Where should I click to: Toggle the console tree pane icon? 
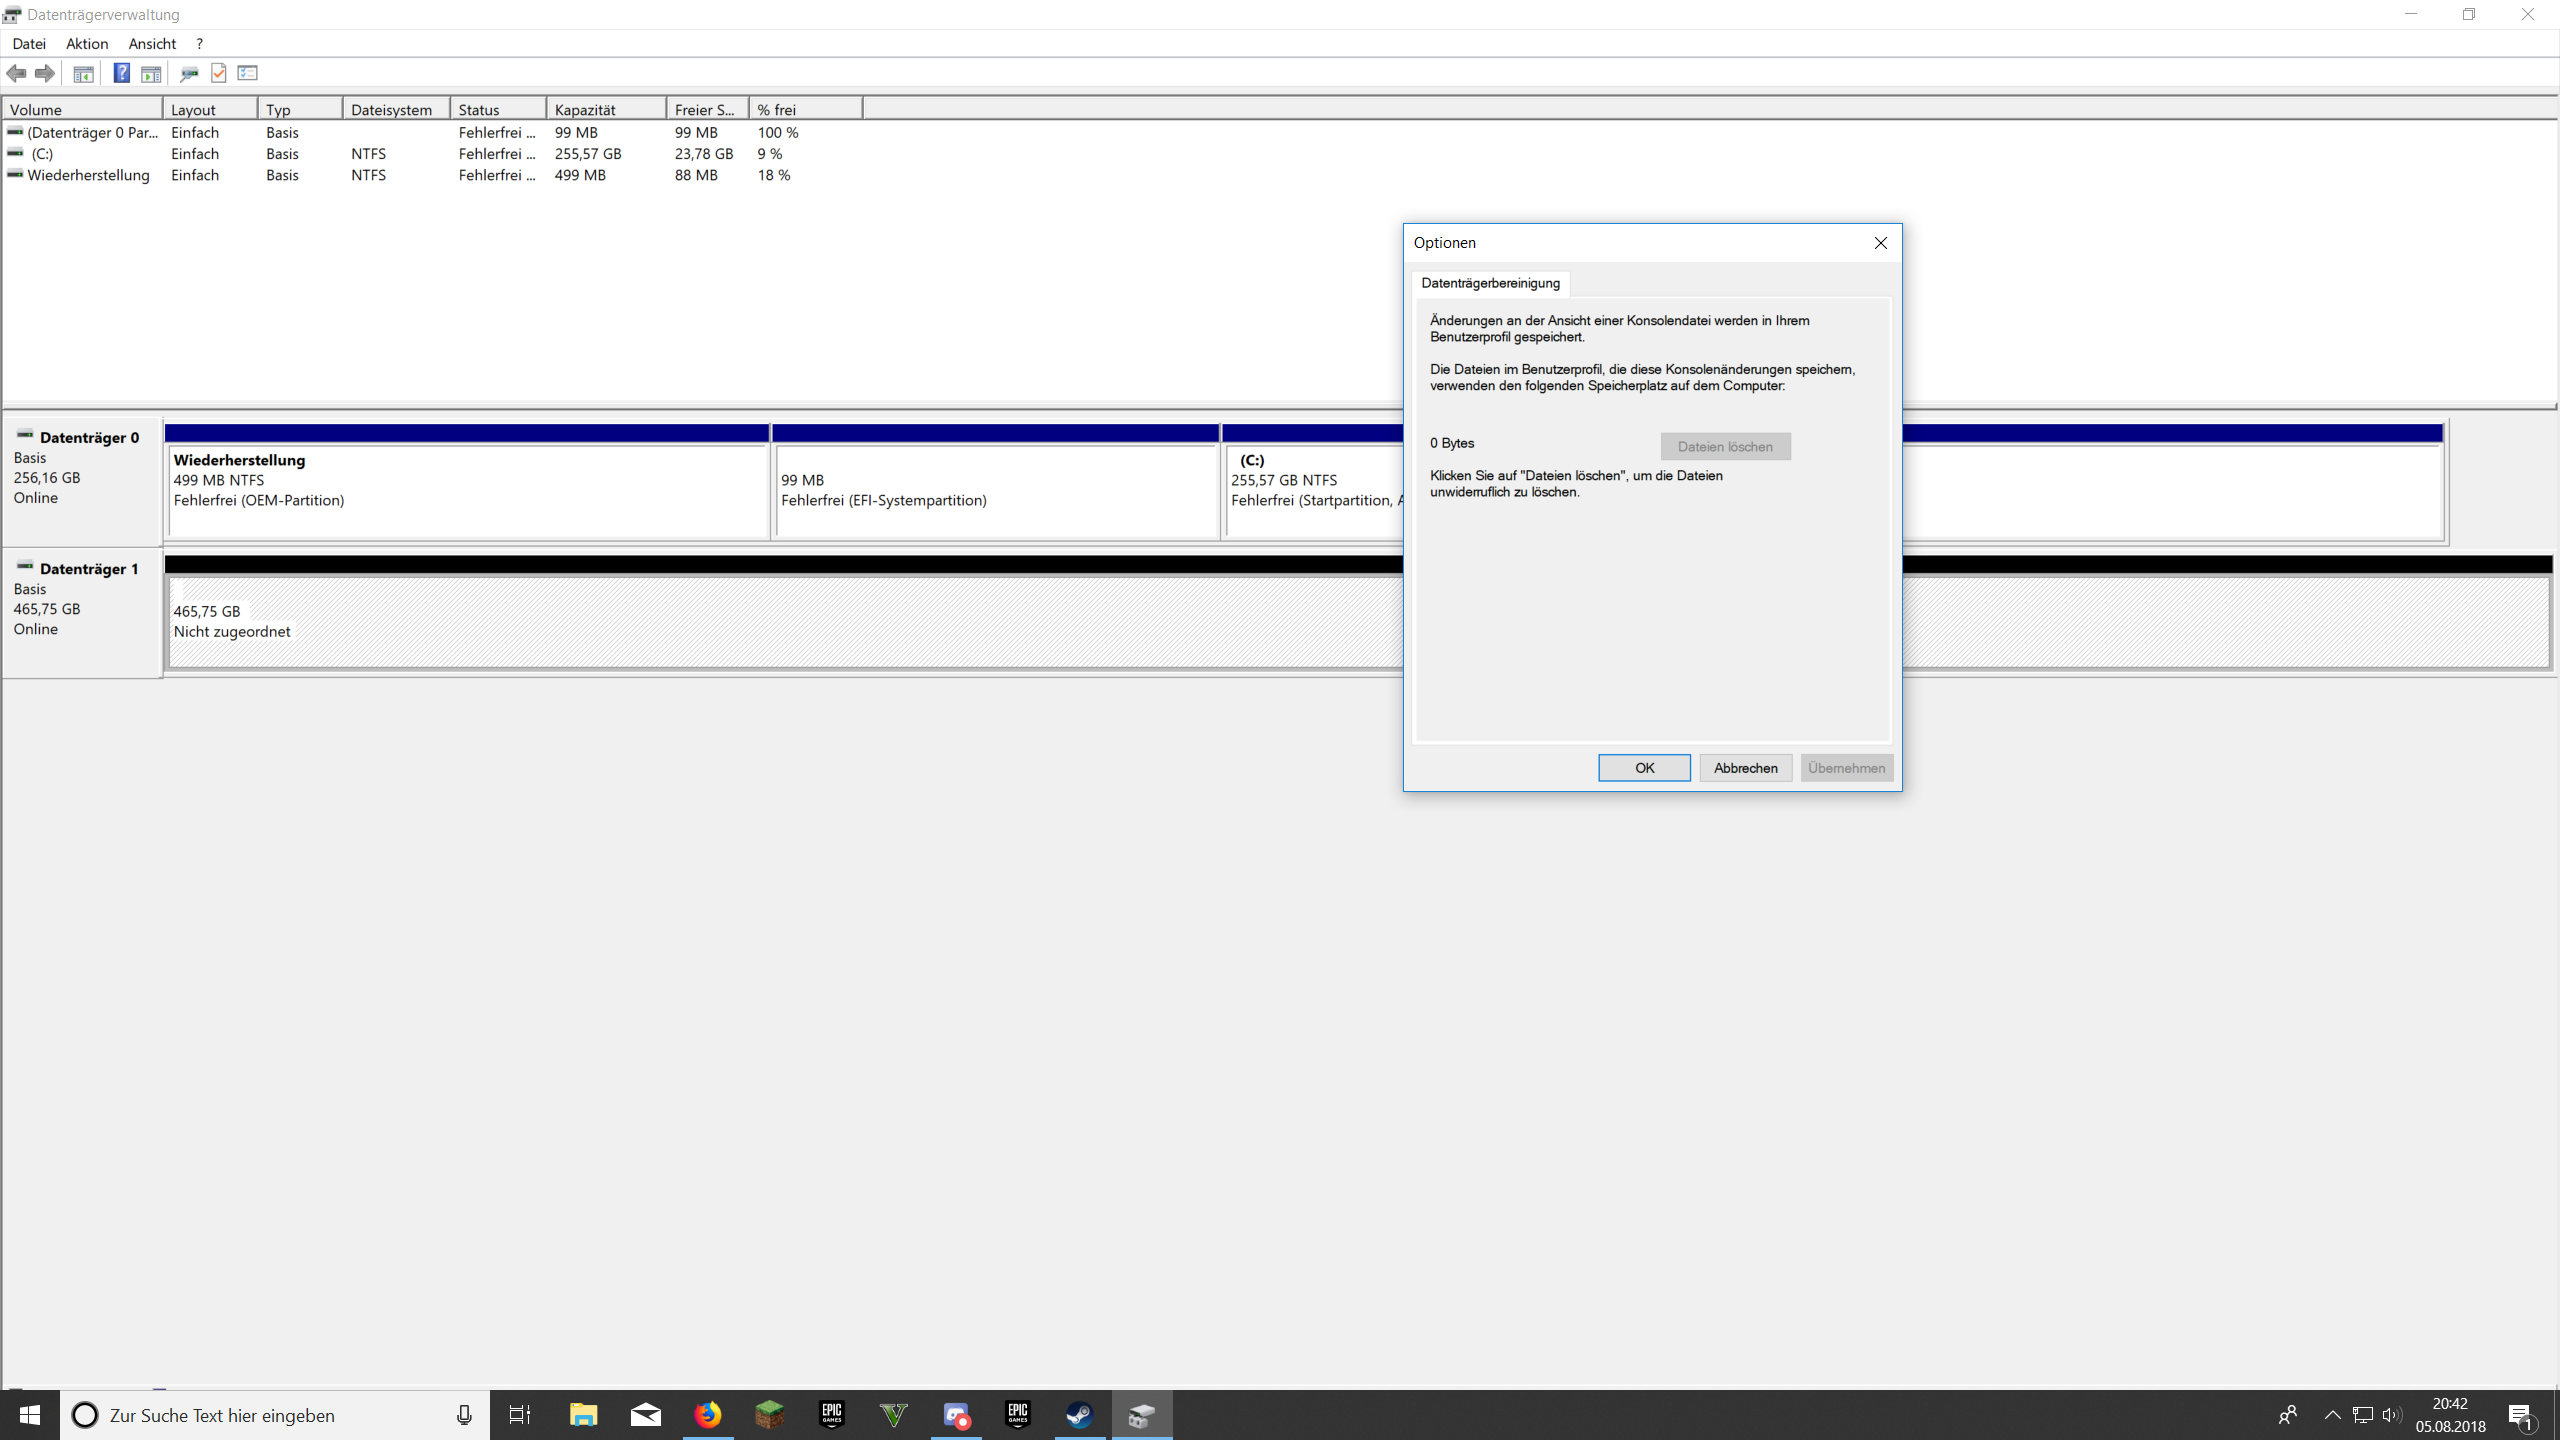[x=84, y=73]
